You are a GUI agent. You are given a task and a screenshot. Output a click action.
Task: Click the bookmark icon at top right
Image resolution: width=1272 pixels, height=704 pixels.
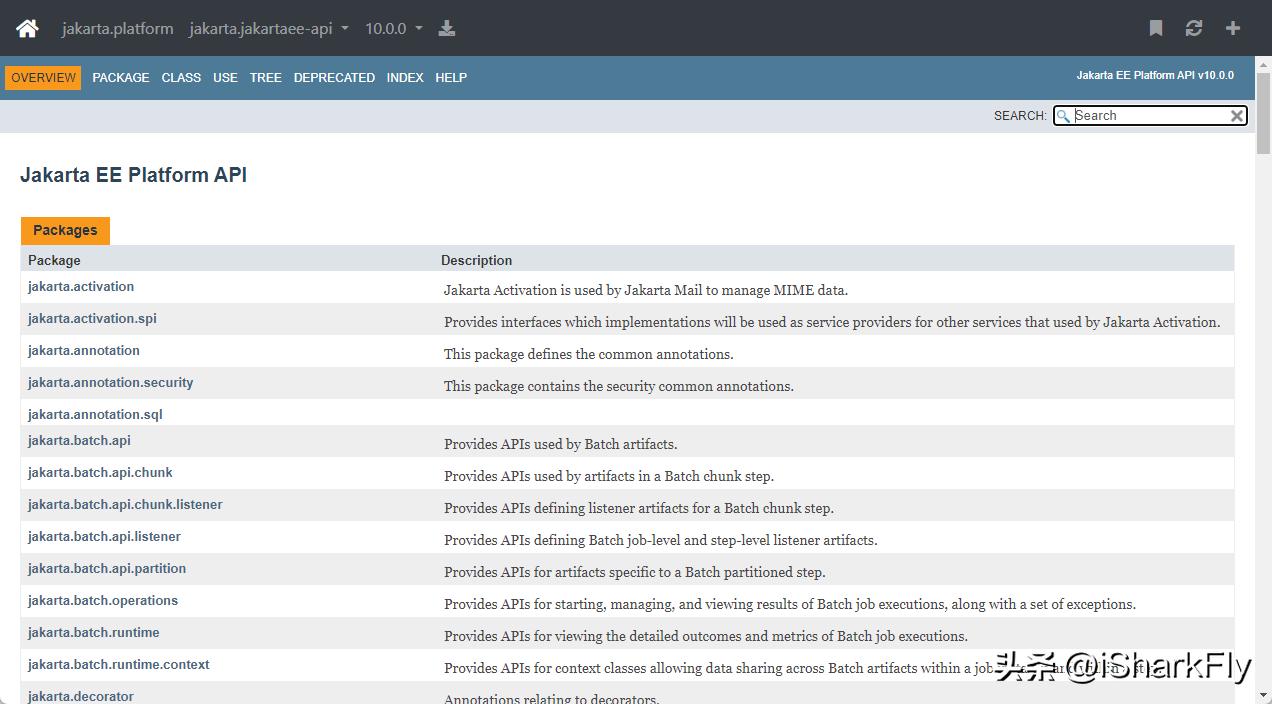pyautogui.click(x=1155, y=29)
